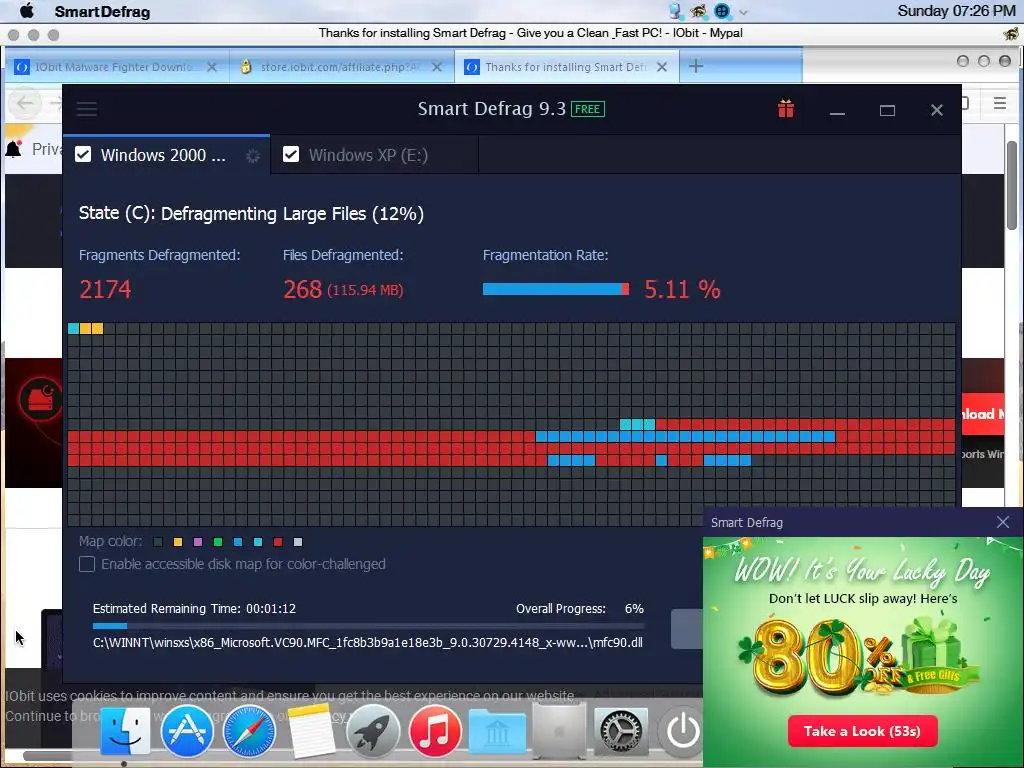Uncheck the Windows 2000 drive checkbox
This screenshot has height=768, width=1024.
click(x=83, y=155)
